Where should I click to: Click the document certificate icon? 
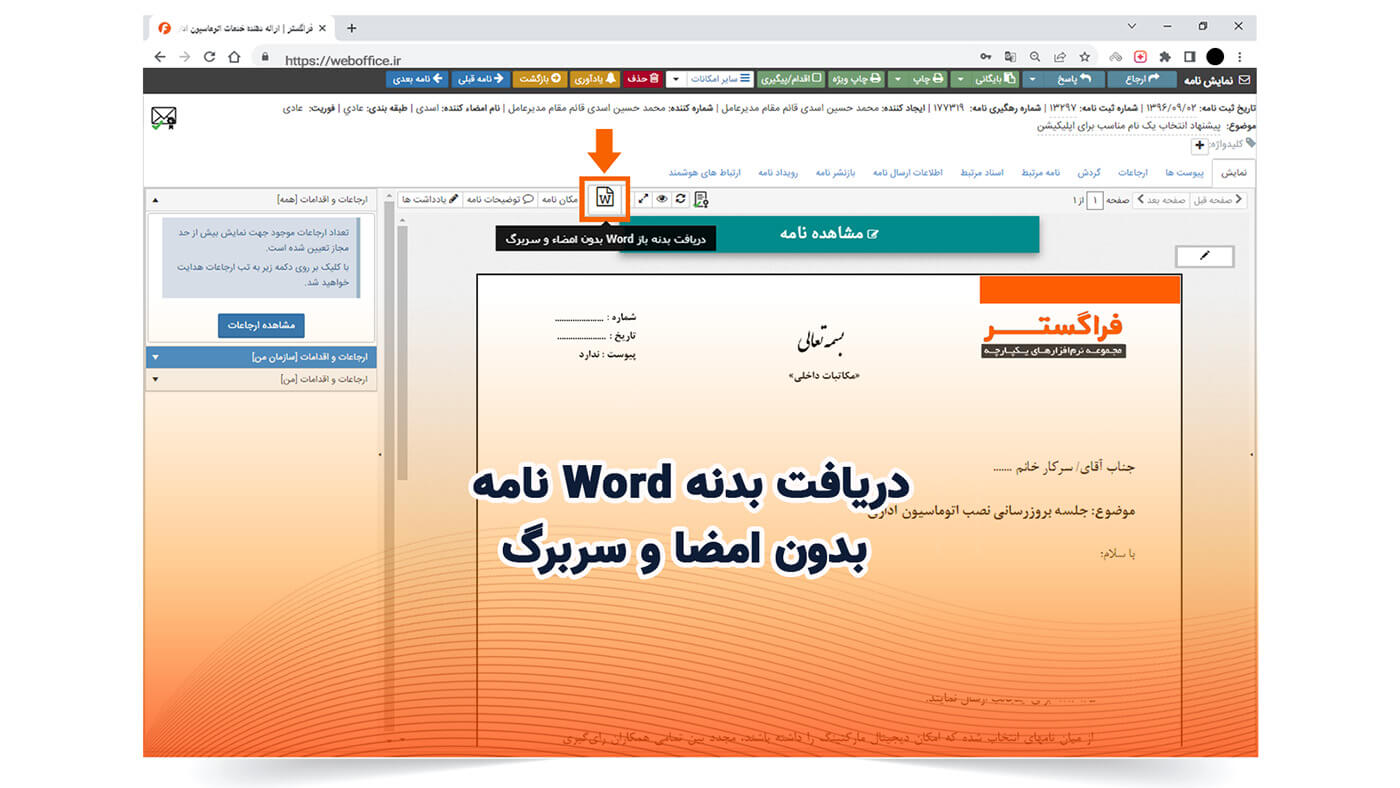(x=701, y=199)
